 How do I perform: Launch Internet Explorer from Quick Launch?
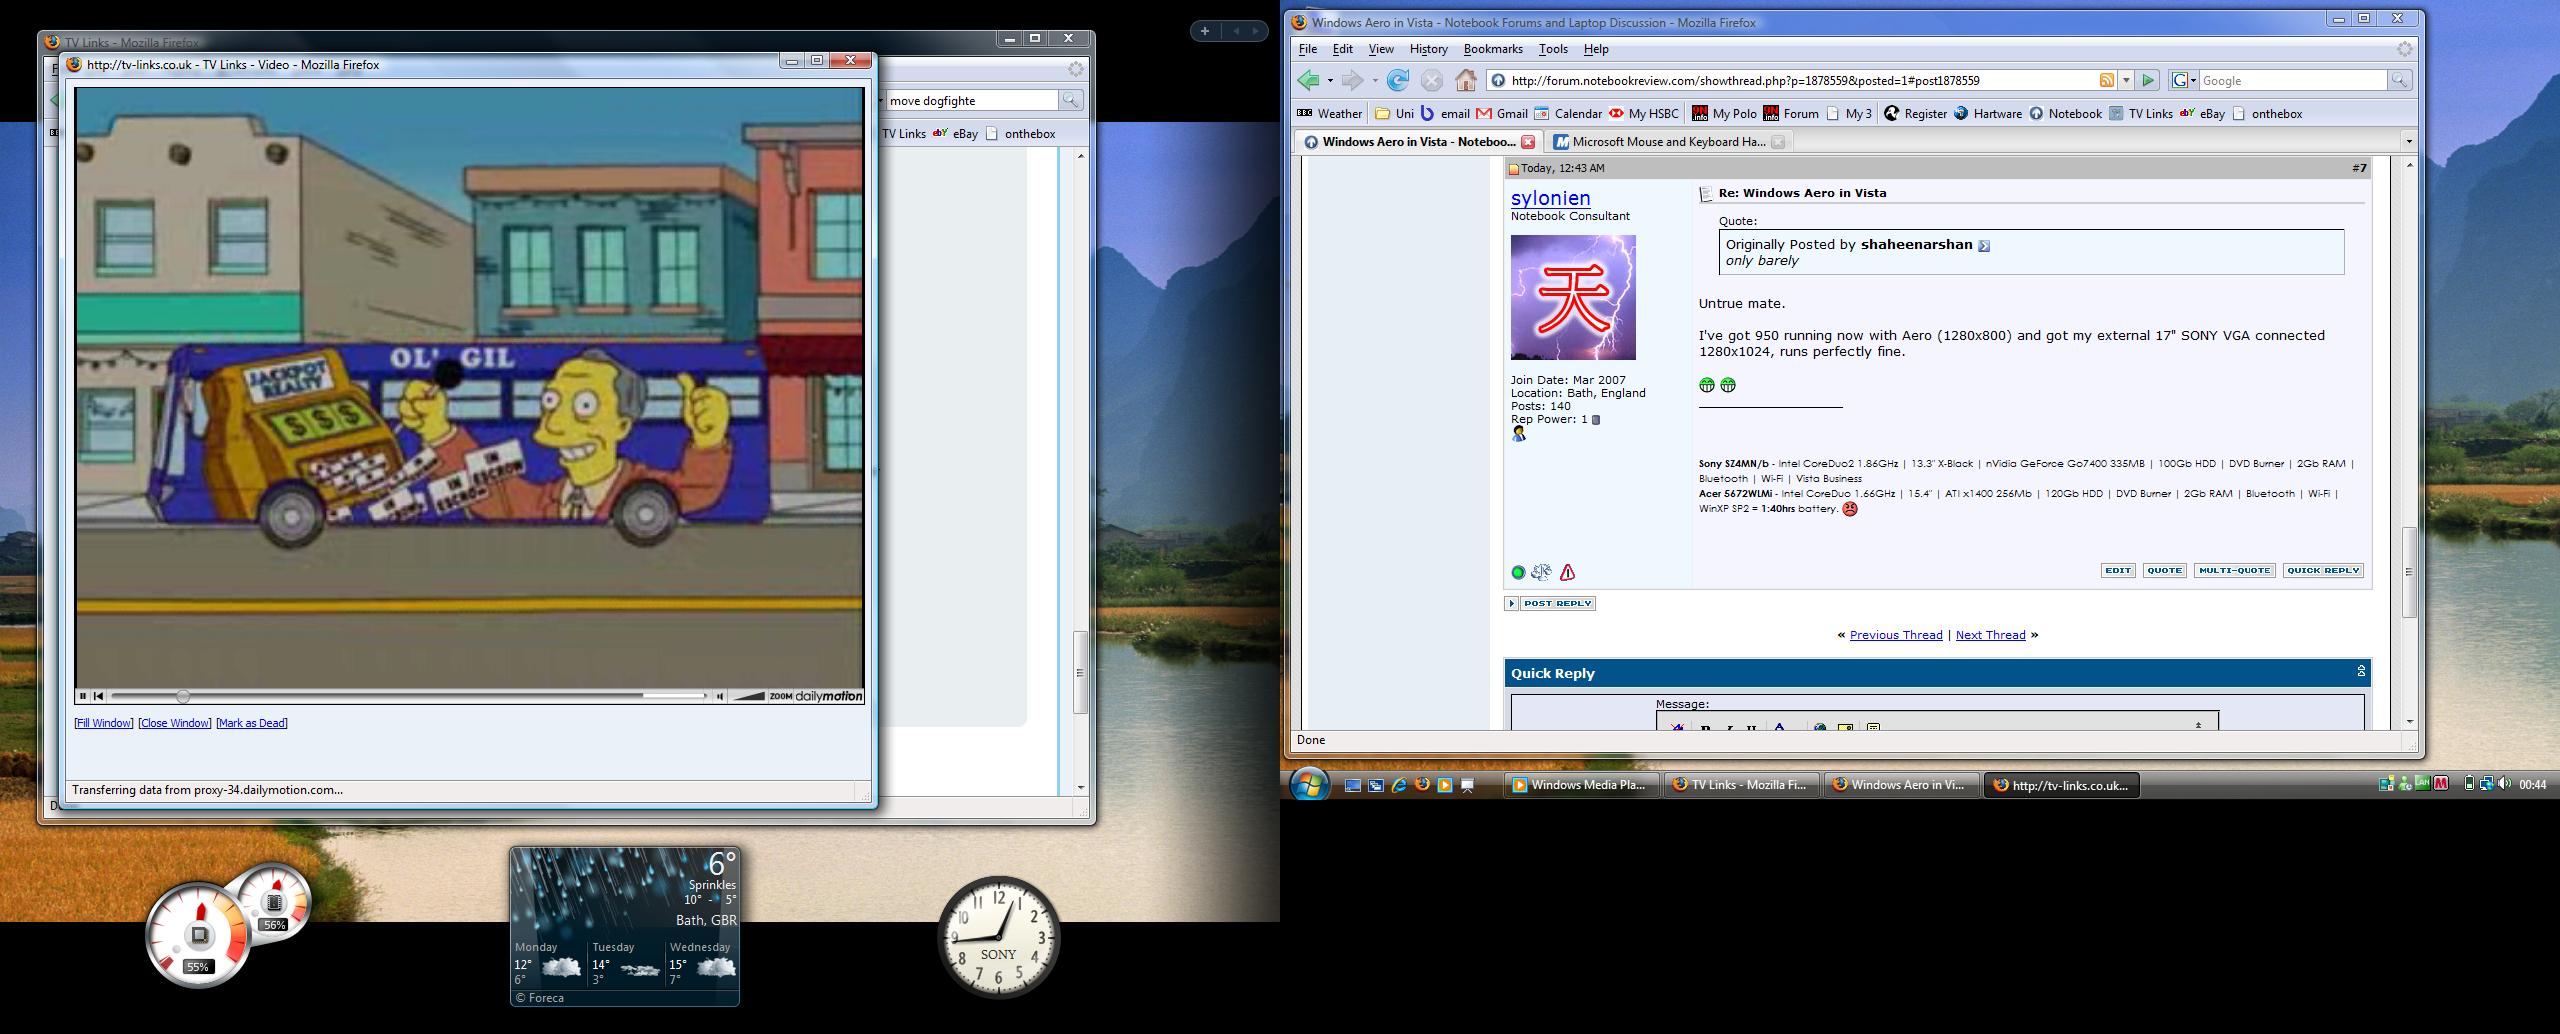point(1399,785)
